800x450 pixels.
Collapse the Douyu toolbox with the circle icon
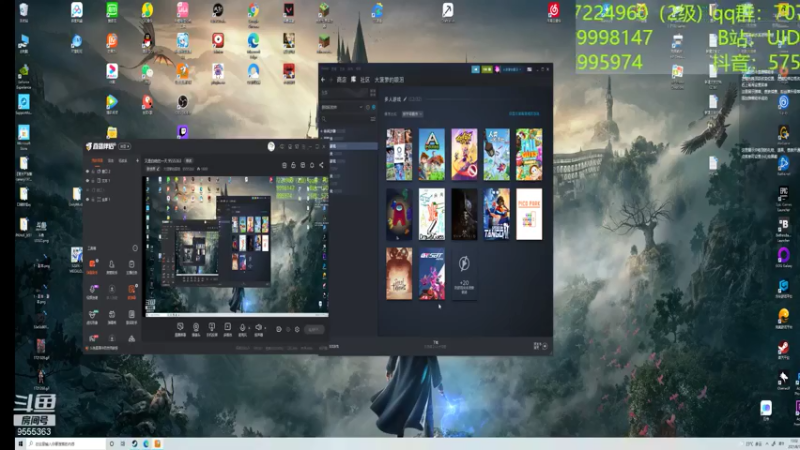point(135,248)
